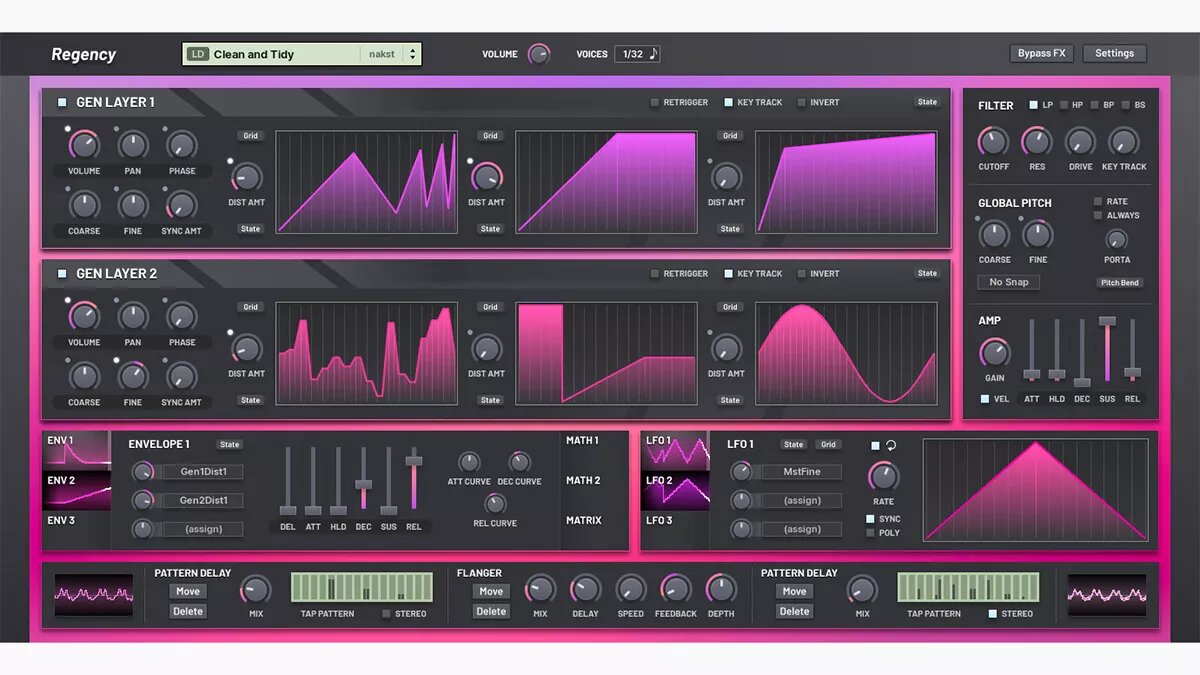Click the Amp SUS slider
Viewport: 1200px width, 675px height.
click(x=1107, y=350)
